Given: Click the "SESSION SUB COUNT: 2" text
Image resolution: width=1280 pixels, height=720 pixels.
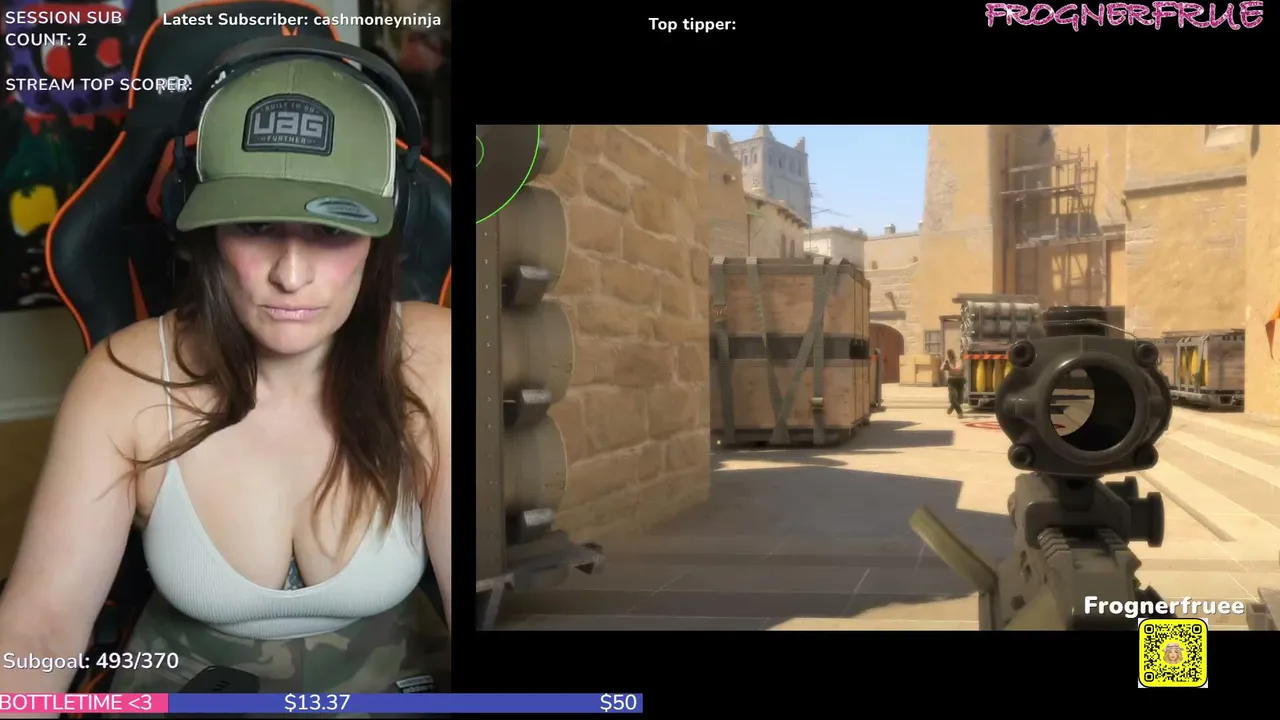Looking at the screenshot, I should point(64,28).
